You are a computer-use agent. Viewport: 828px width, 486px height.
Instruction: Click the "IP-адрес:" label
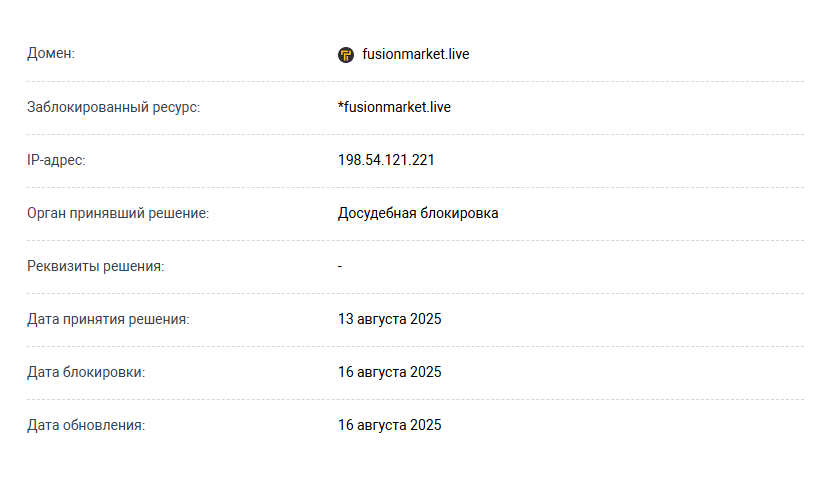(x=56, y=160)
